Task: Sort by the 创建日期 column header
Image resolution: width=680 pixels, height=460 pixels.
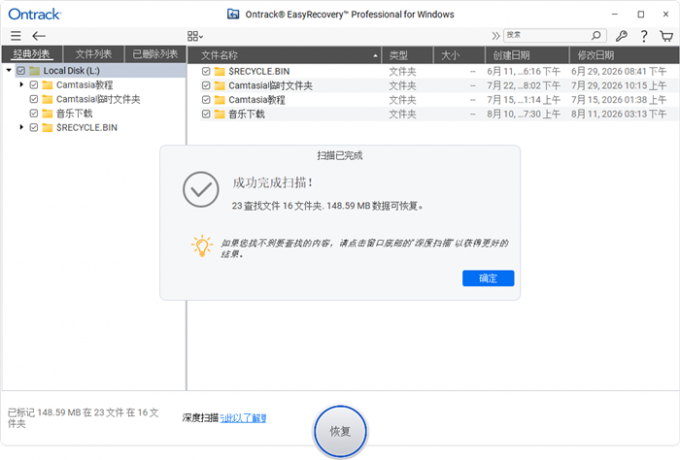Action: [527, 55]
